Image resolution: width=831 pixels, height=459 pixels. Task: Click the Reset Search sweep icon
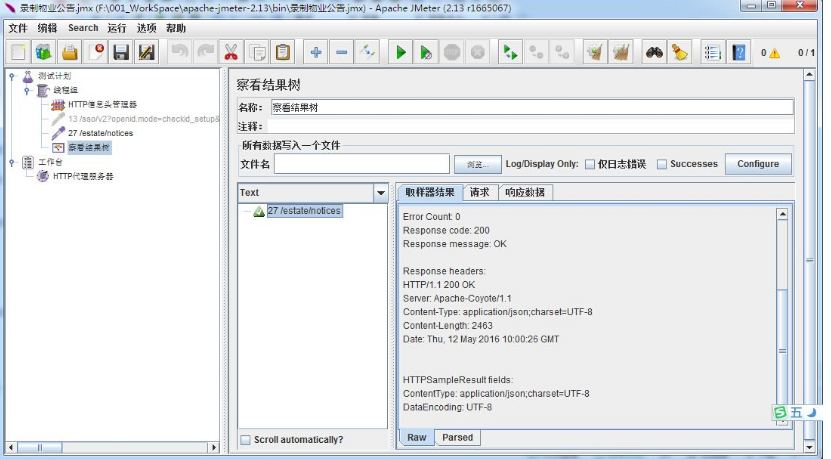pyautogui.click(x=679, y=52)
